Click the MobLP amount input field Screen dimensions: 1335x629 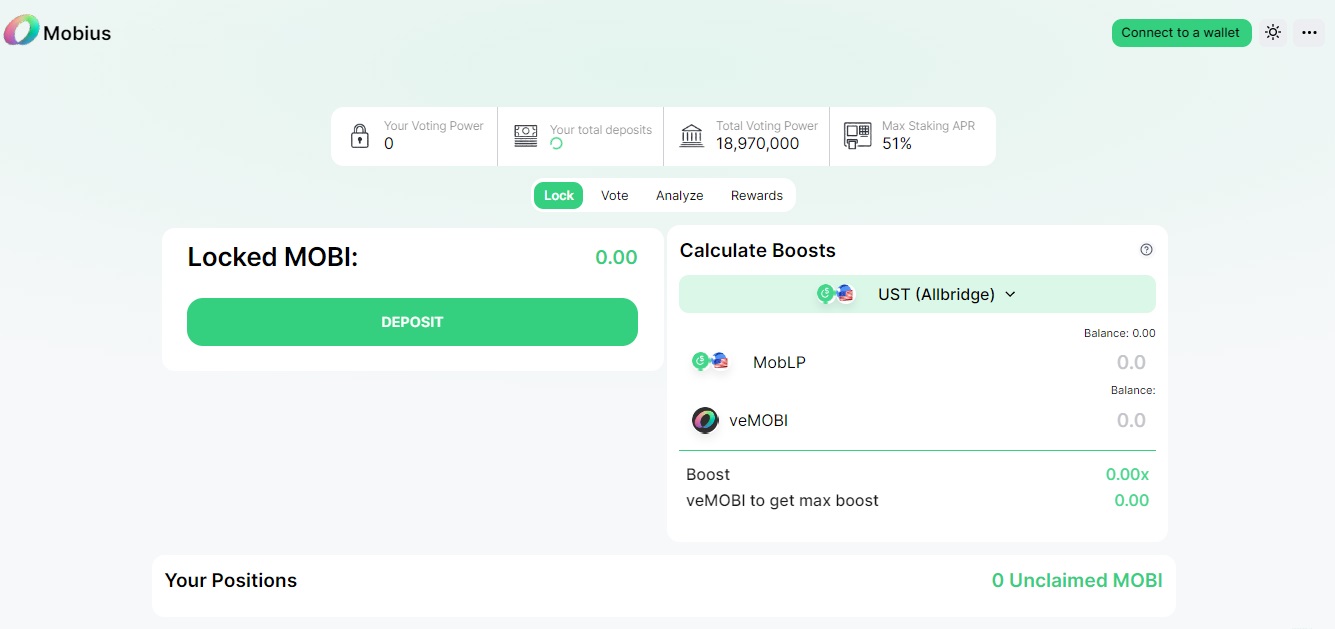pos(1131,362)
